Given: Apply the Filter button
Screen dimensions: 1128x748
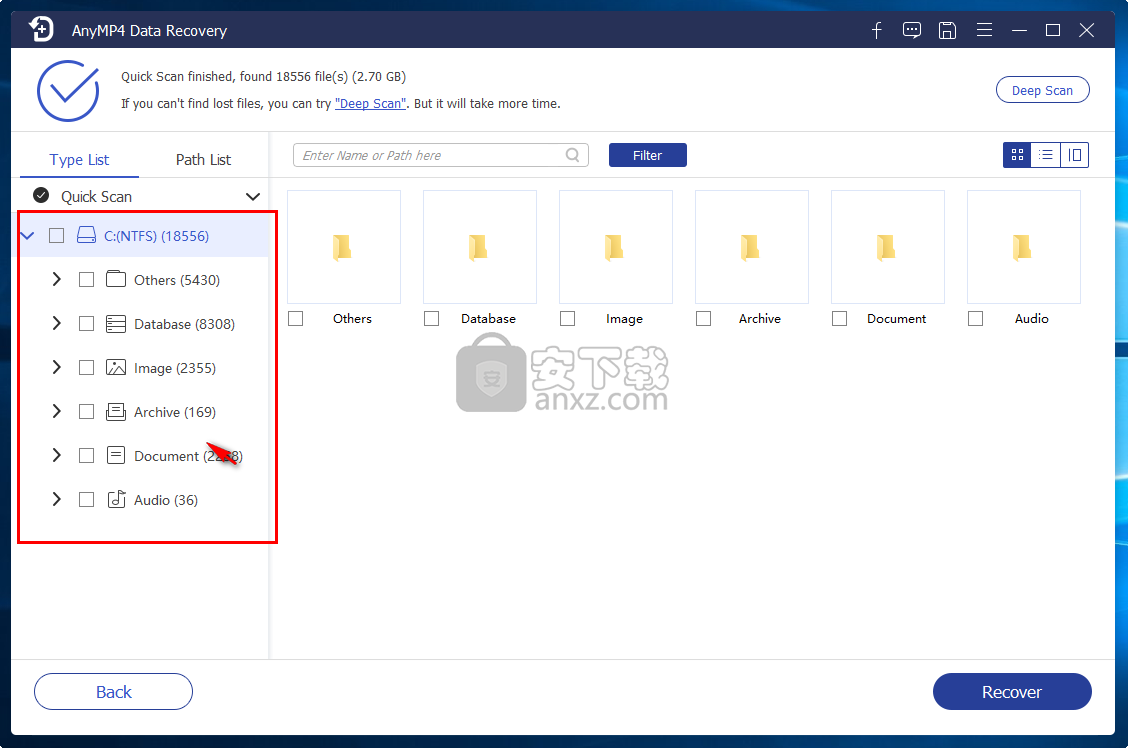Looking at the screenshot, I should coord(647,155).
